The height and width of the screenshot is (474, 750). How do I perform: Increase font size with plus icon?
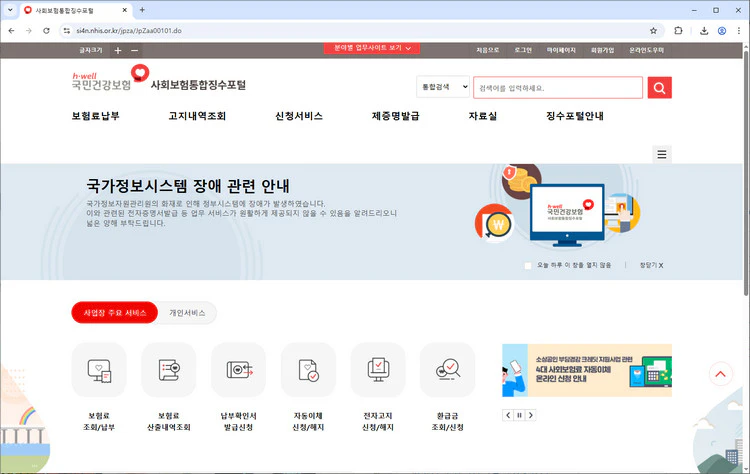[x=118, y=50]
